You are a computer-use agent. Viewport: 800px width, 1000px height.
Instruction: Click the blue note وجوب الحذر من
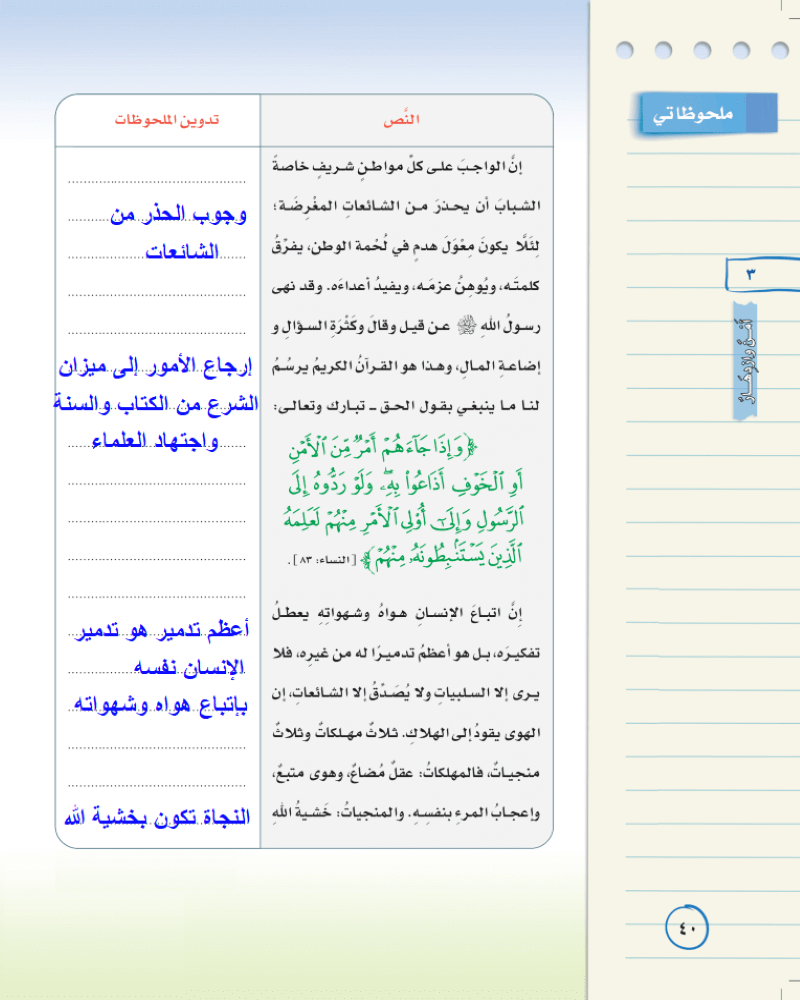tap(178, 214)
